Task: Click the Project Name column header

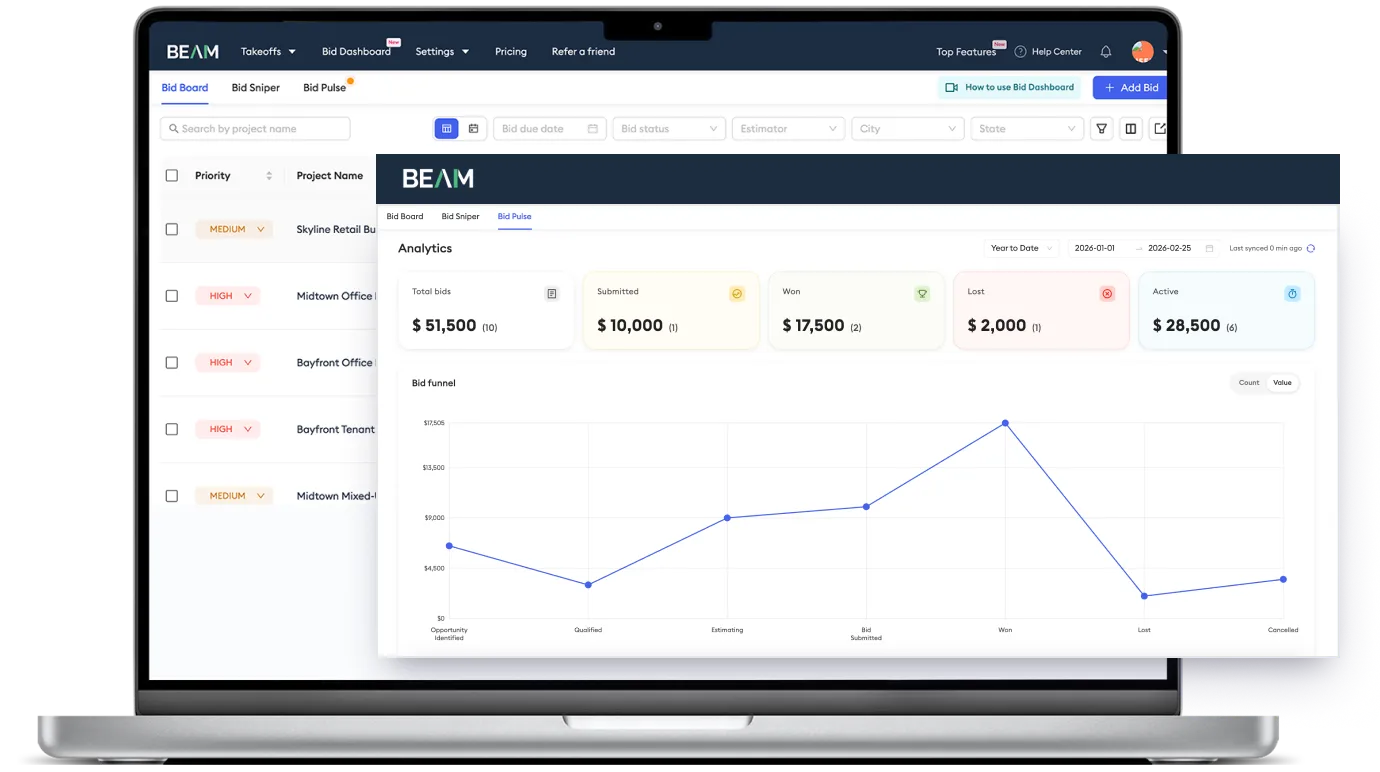Action: [330, 176]
